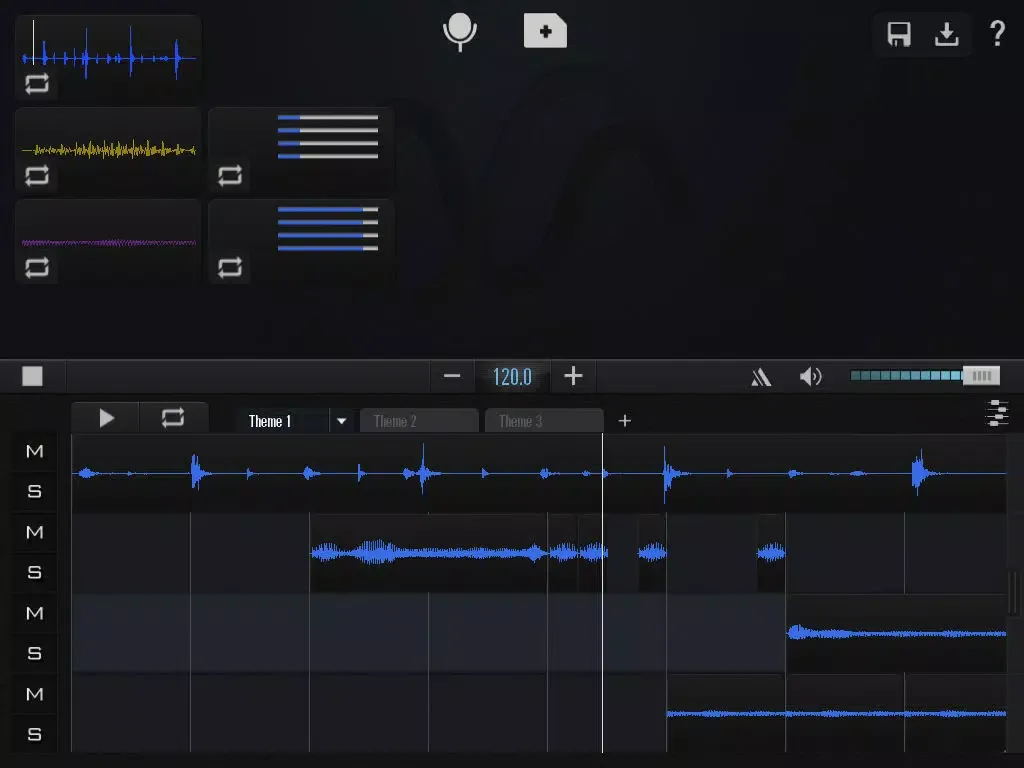Adjust the master volume slider
Image resolution: width=1024 pixels, height=768 pixels.
(925, 376)
